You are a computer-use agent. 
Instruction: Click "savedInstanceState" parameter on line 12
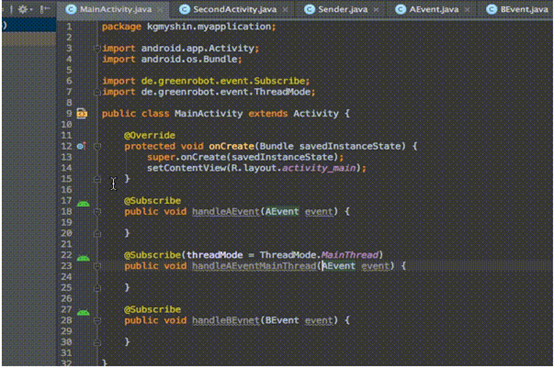[x=350, y=146]
